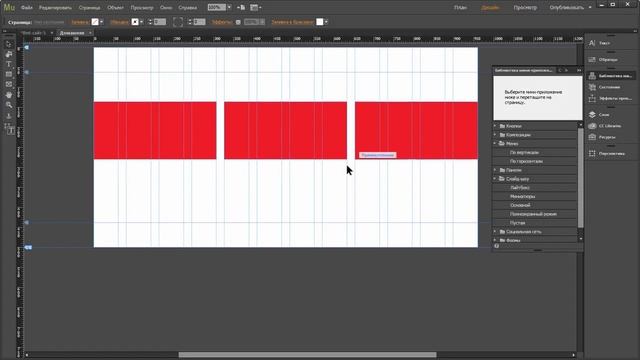Switch to the site plan document tab
Screen dimensions: 640x360
[x=34, y=33]
